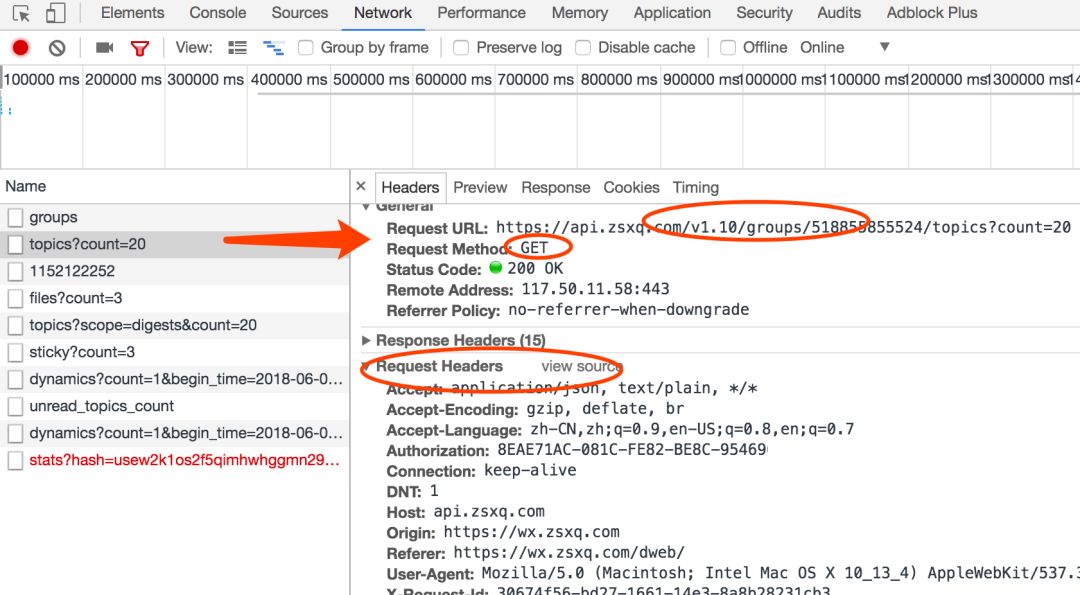Click the Referer value https://wx.zsxq.com/dweb/
The width and height of the screenshot is (1080, 595).
click(569, 553)
